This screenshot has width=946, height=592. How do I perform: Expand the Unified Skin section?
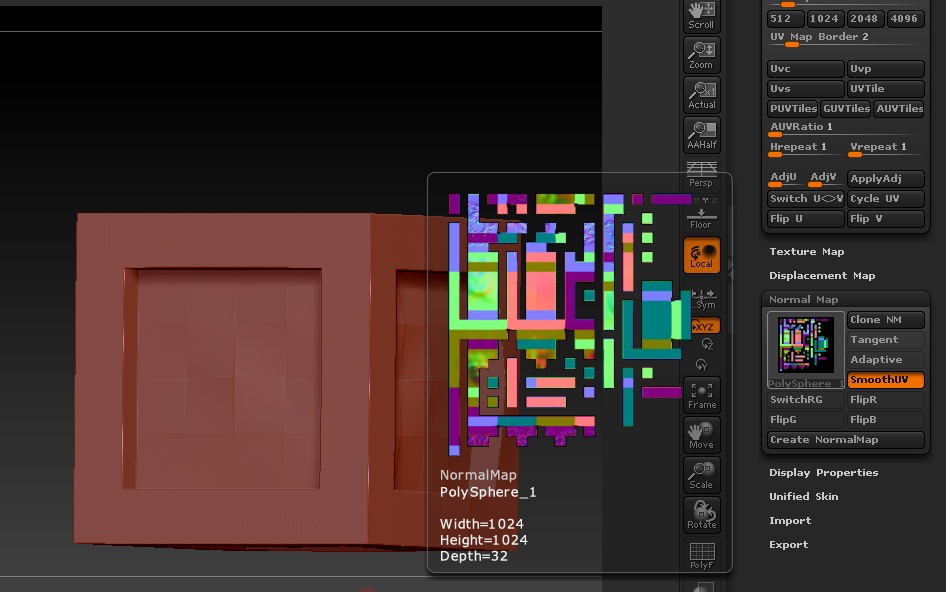point(804,497)
